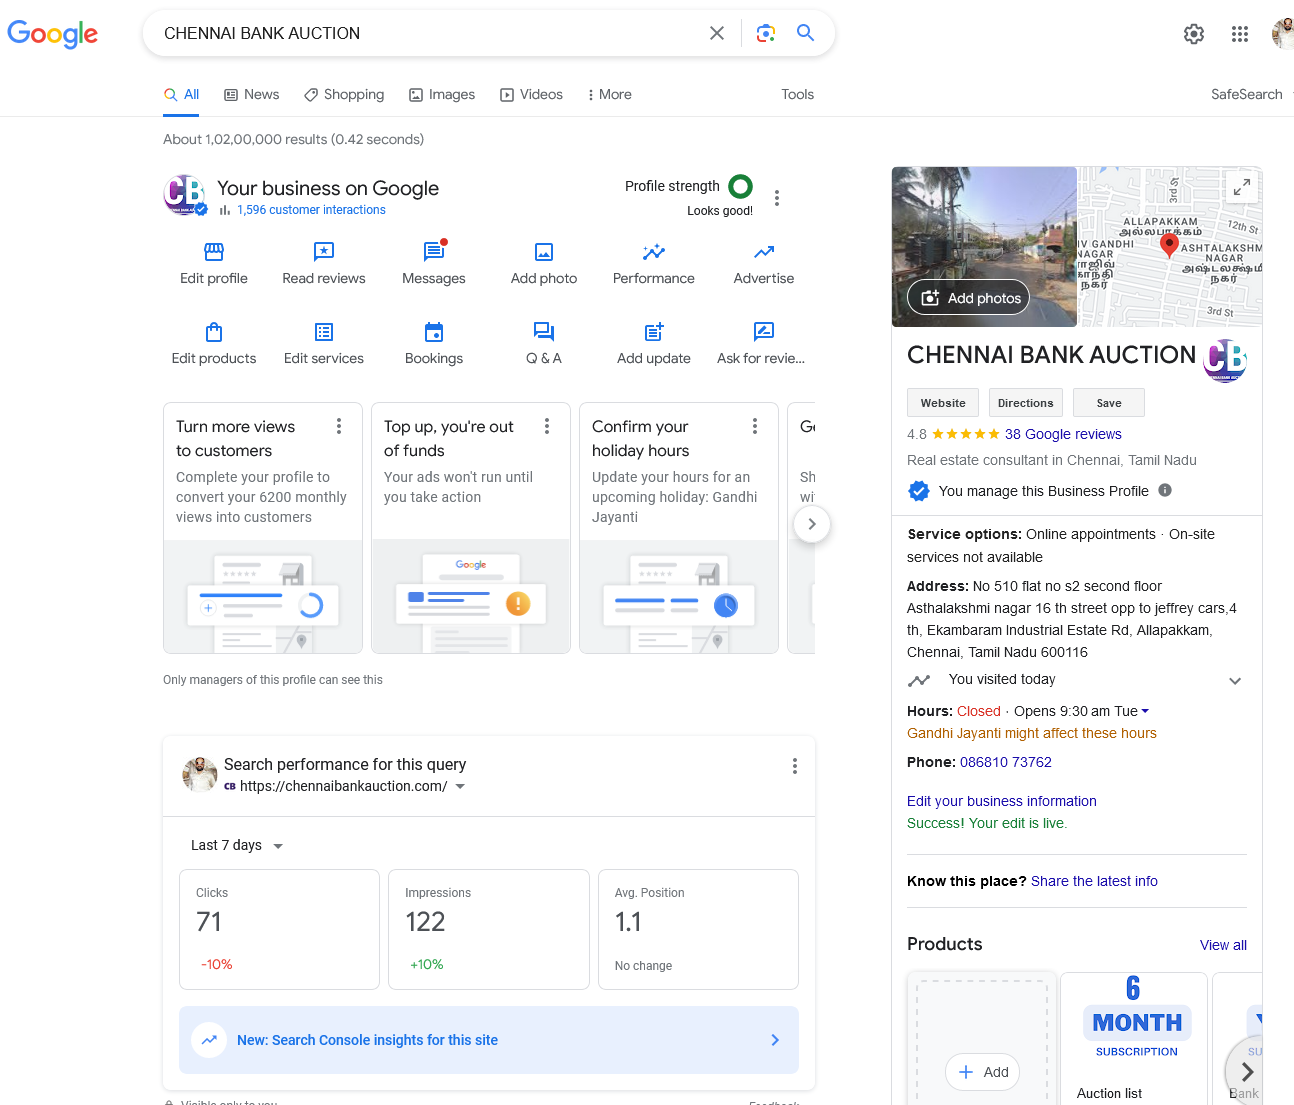Switch to the News tab
1294x1105 pixels.
click(251, 94)
